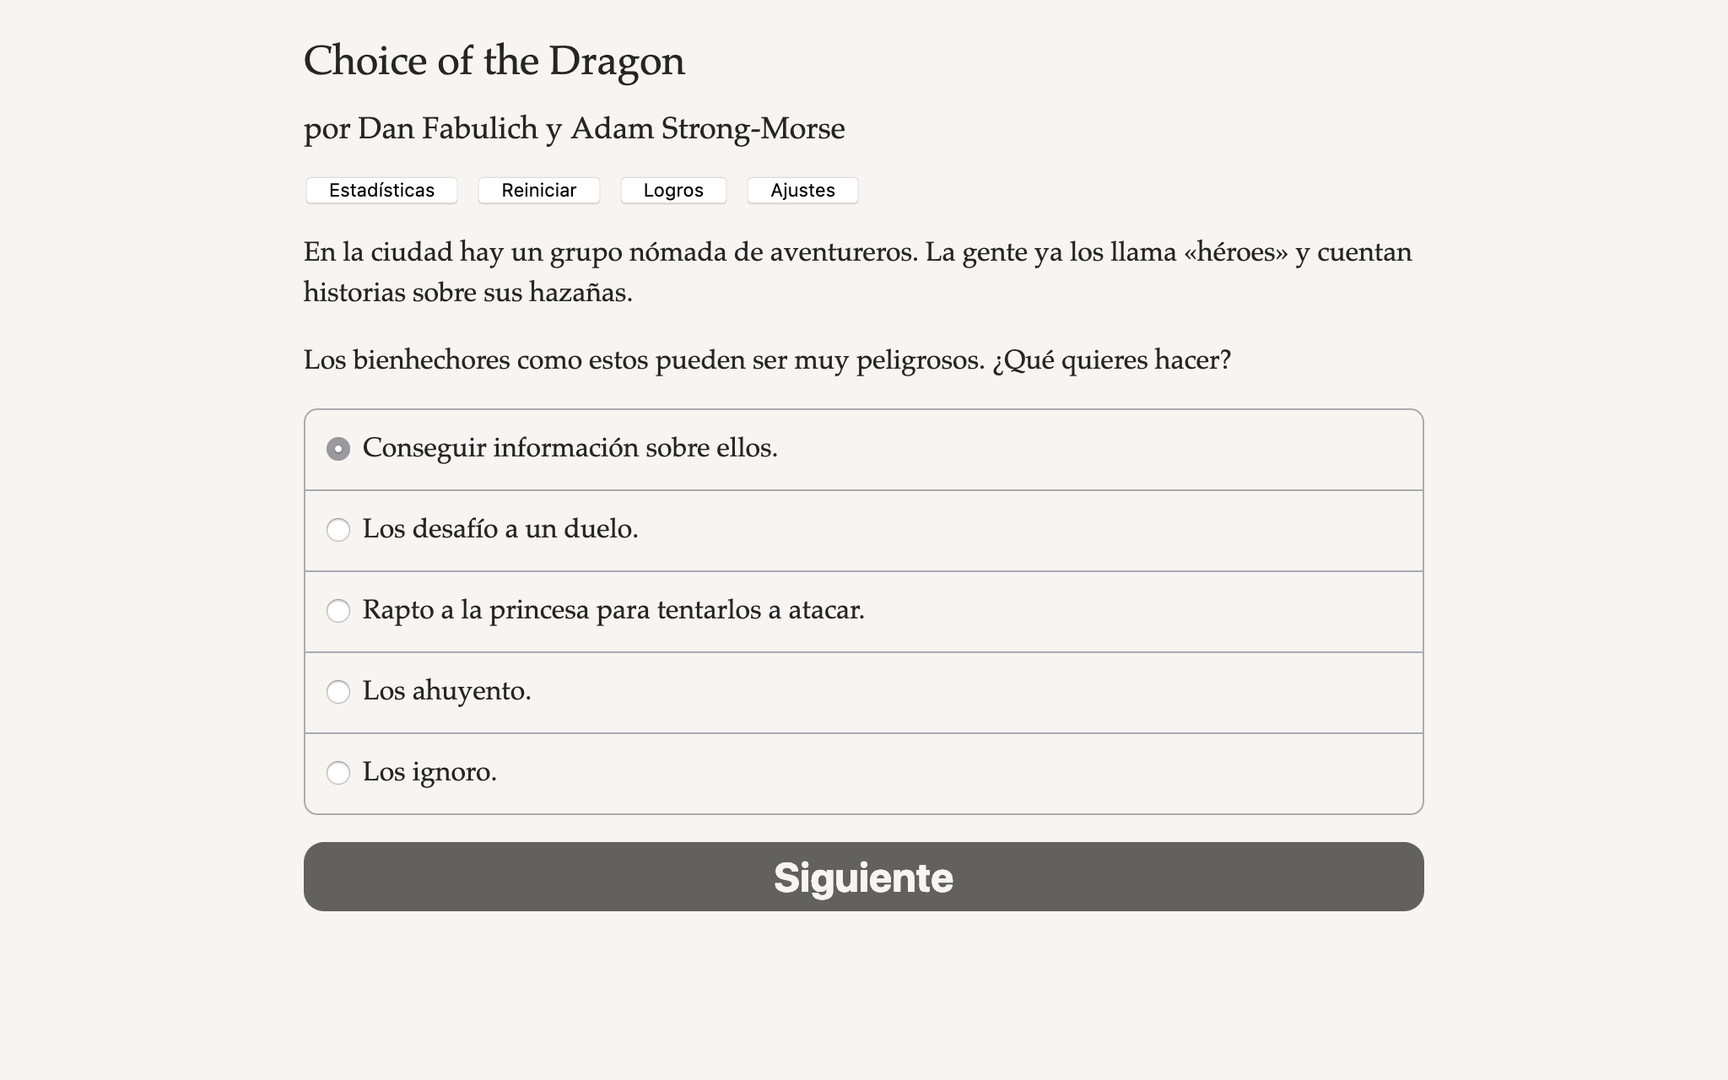Select radio circle for 'Los ahuyento'

(x=338, y=692)
